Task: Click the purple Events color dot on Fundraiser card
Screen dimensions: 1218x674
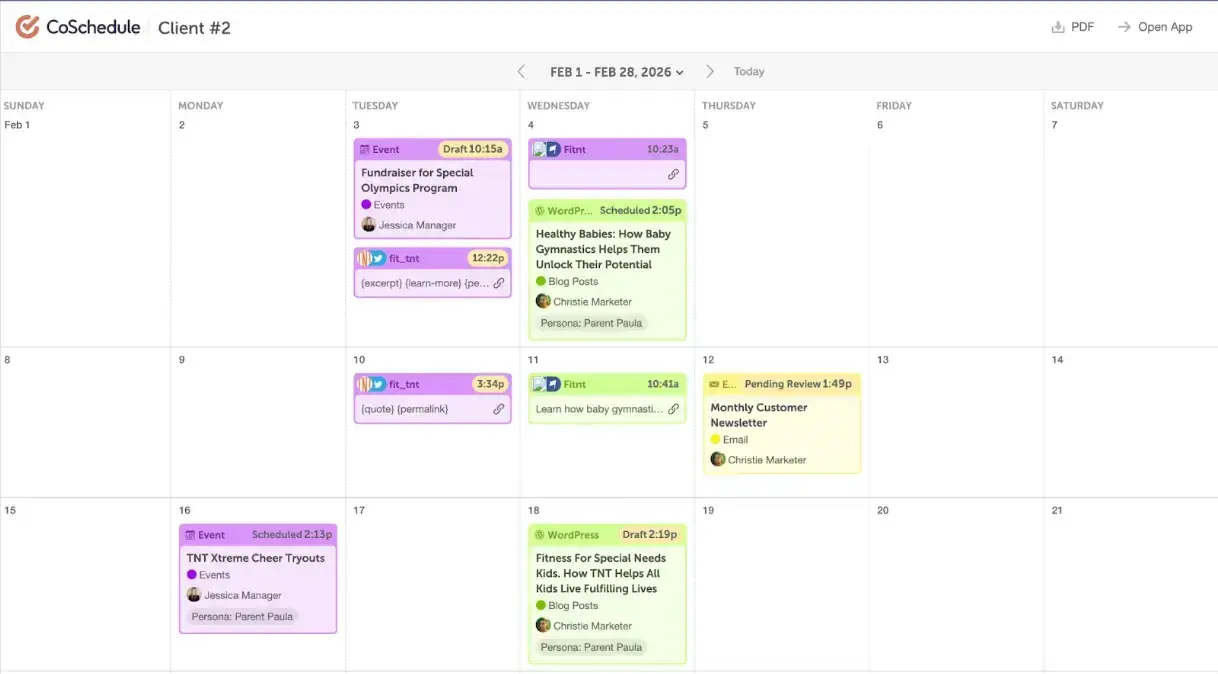Action: click(366, 205)
